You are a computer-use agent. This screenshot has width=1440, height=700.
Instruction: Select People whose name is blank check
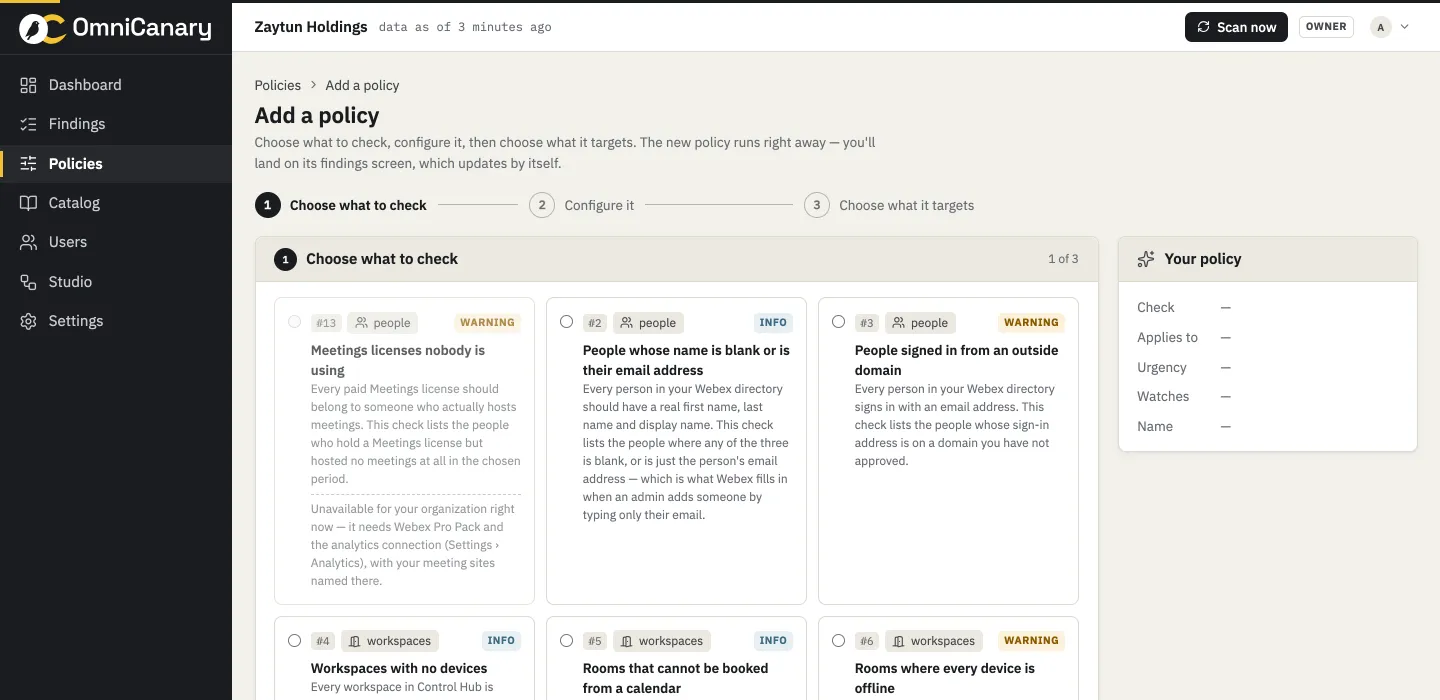pyautogui.click(x=566, y=322)
